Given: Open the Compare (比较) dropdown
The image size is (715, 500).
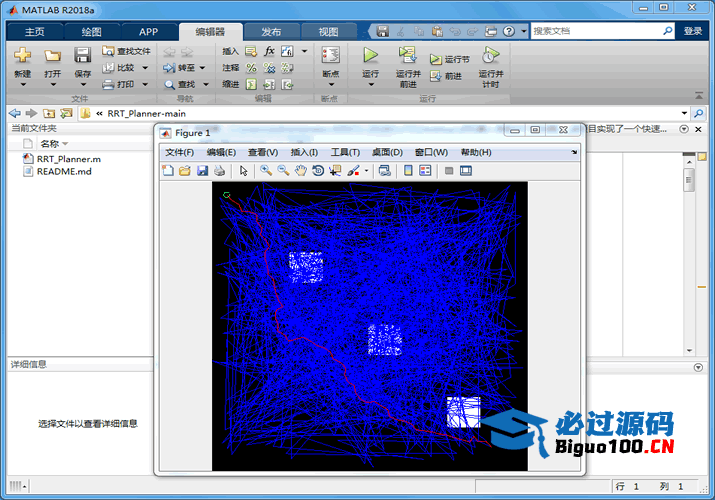Looking at the screenshot, I should pyautogui.click(x=145, y=68).
